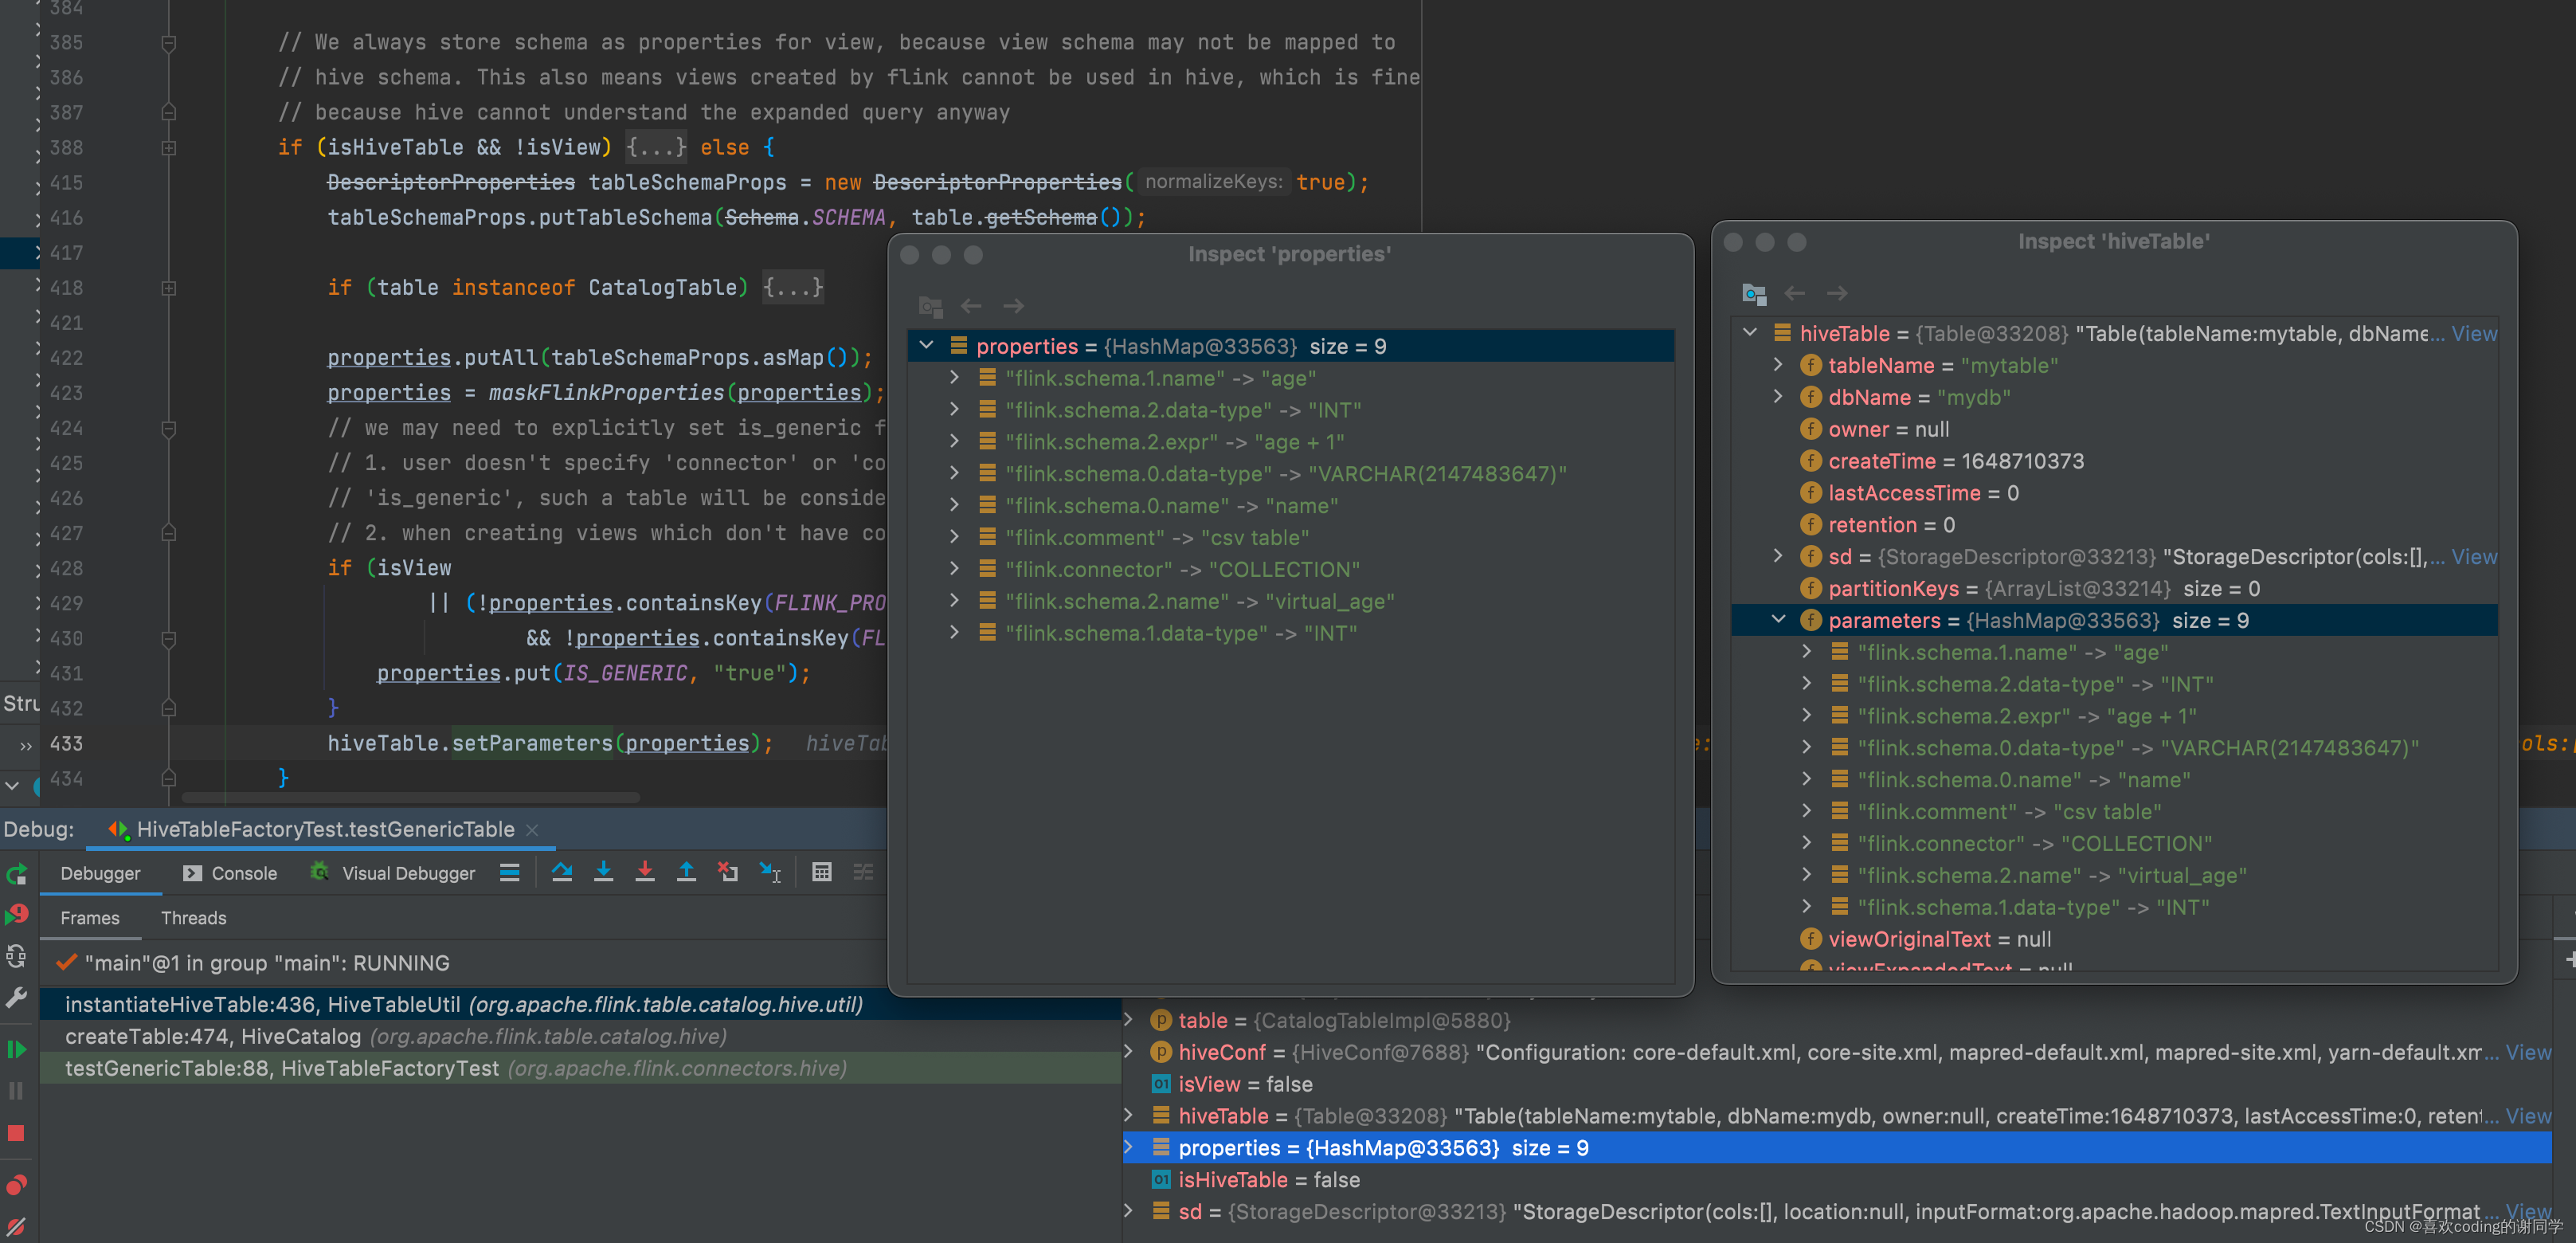This screenshot has height=1243, width=2576.
Task: Toggle code fold marker at line 388
Action: pyautogui.click(x=169, y=148)
